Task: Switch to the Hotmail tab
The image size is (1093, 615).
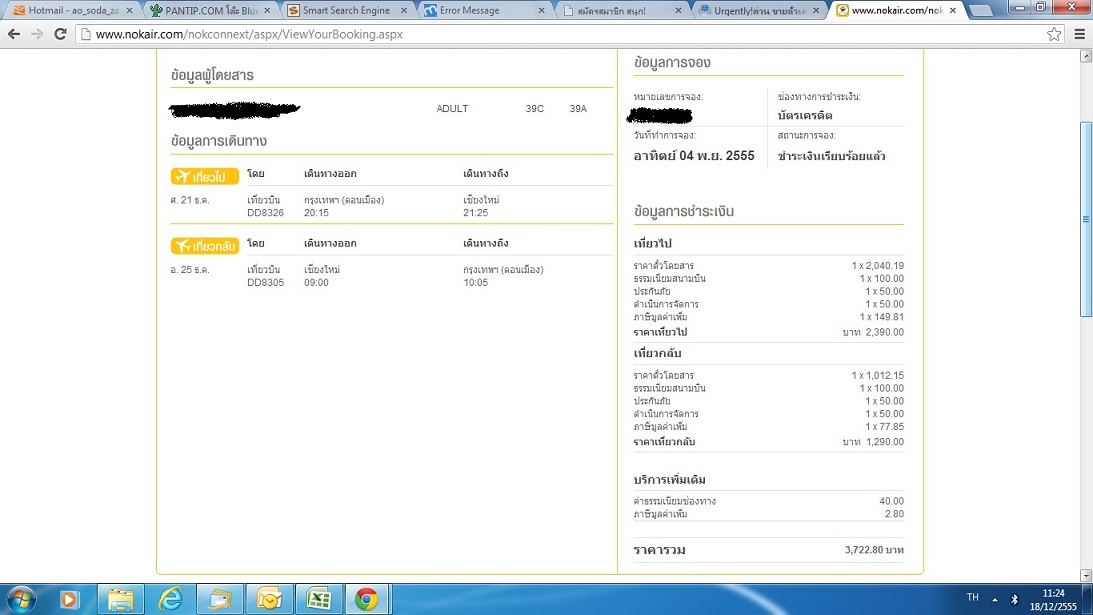Action: (72, 10)
